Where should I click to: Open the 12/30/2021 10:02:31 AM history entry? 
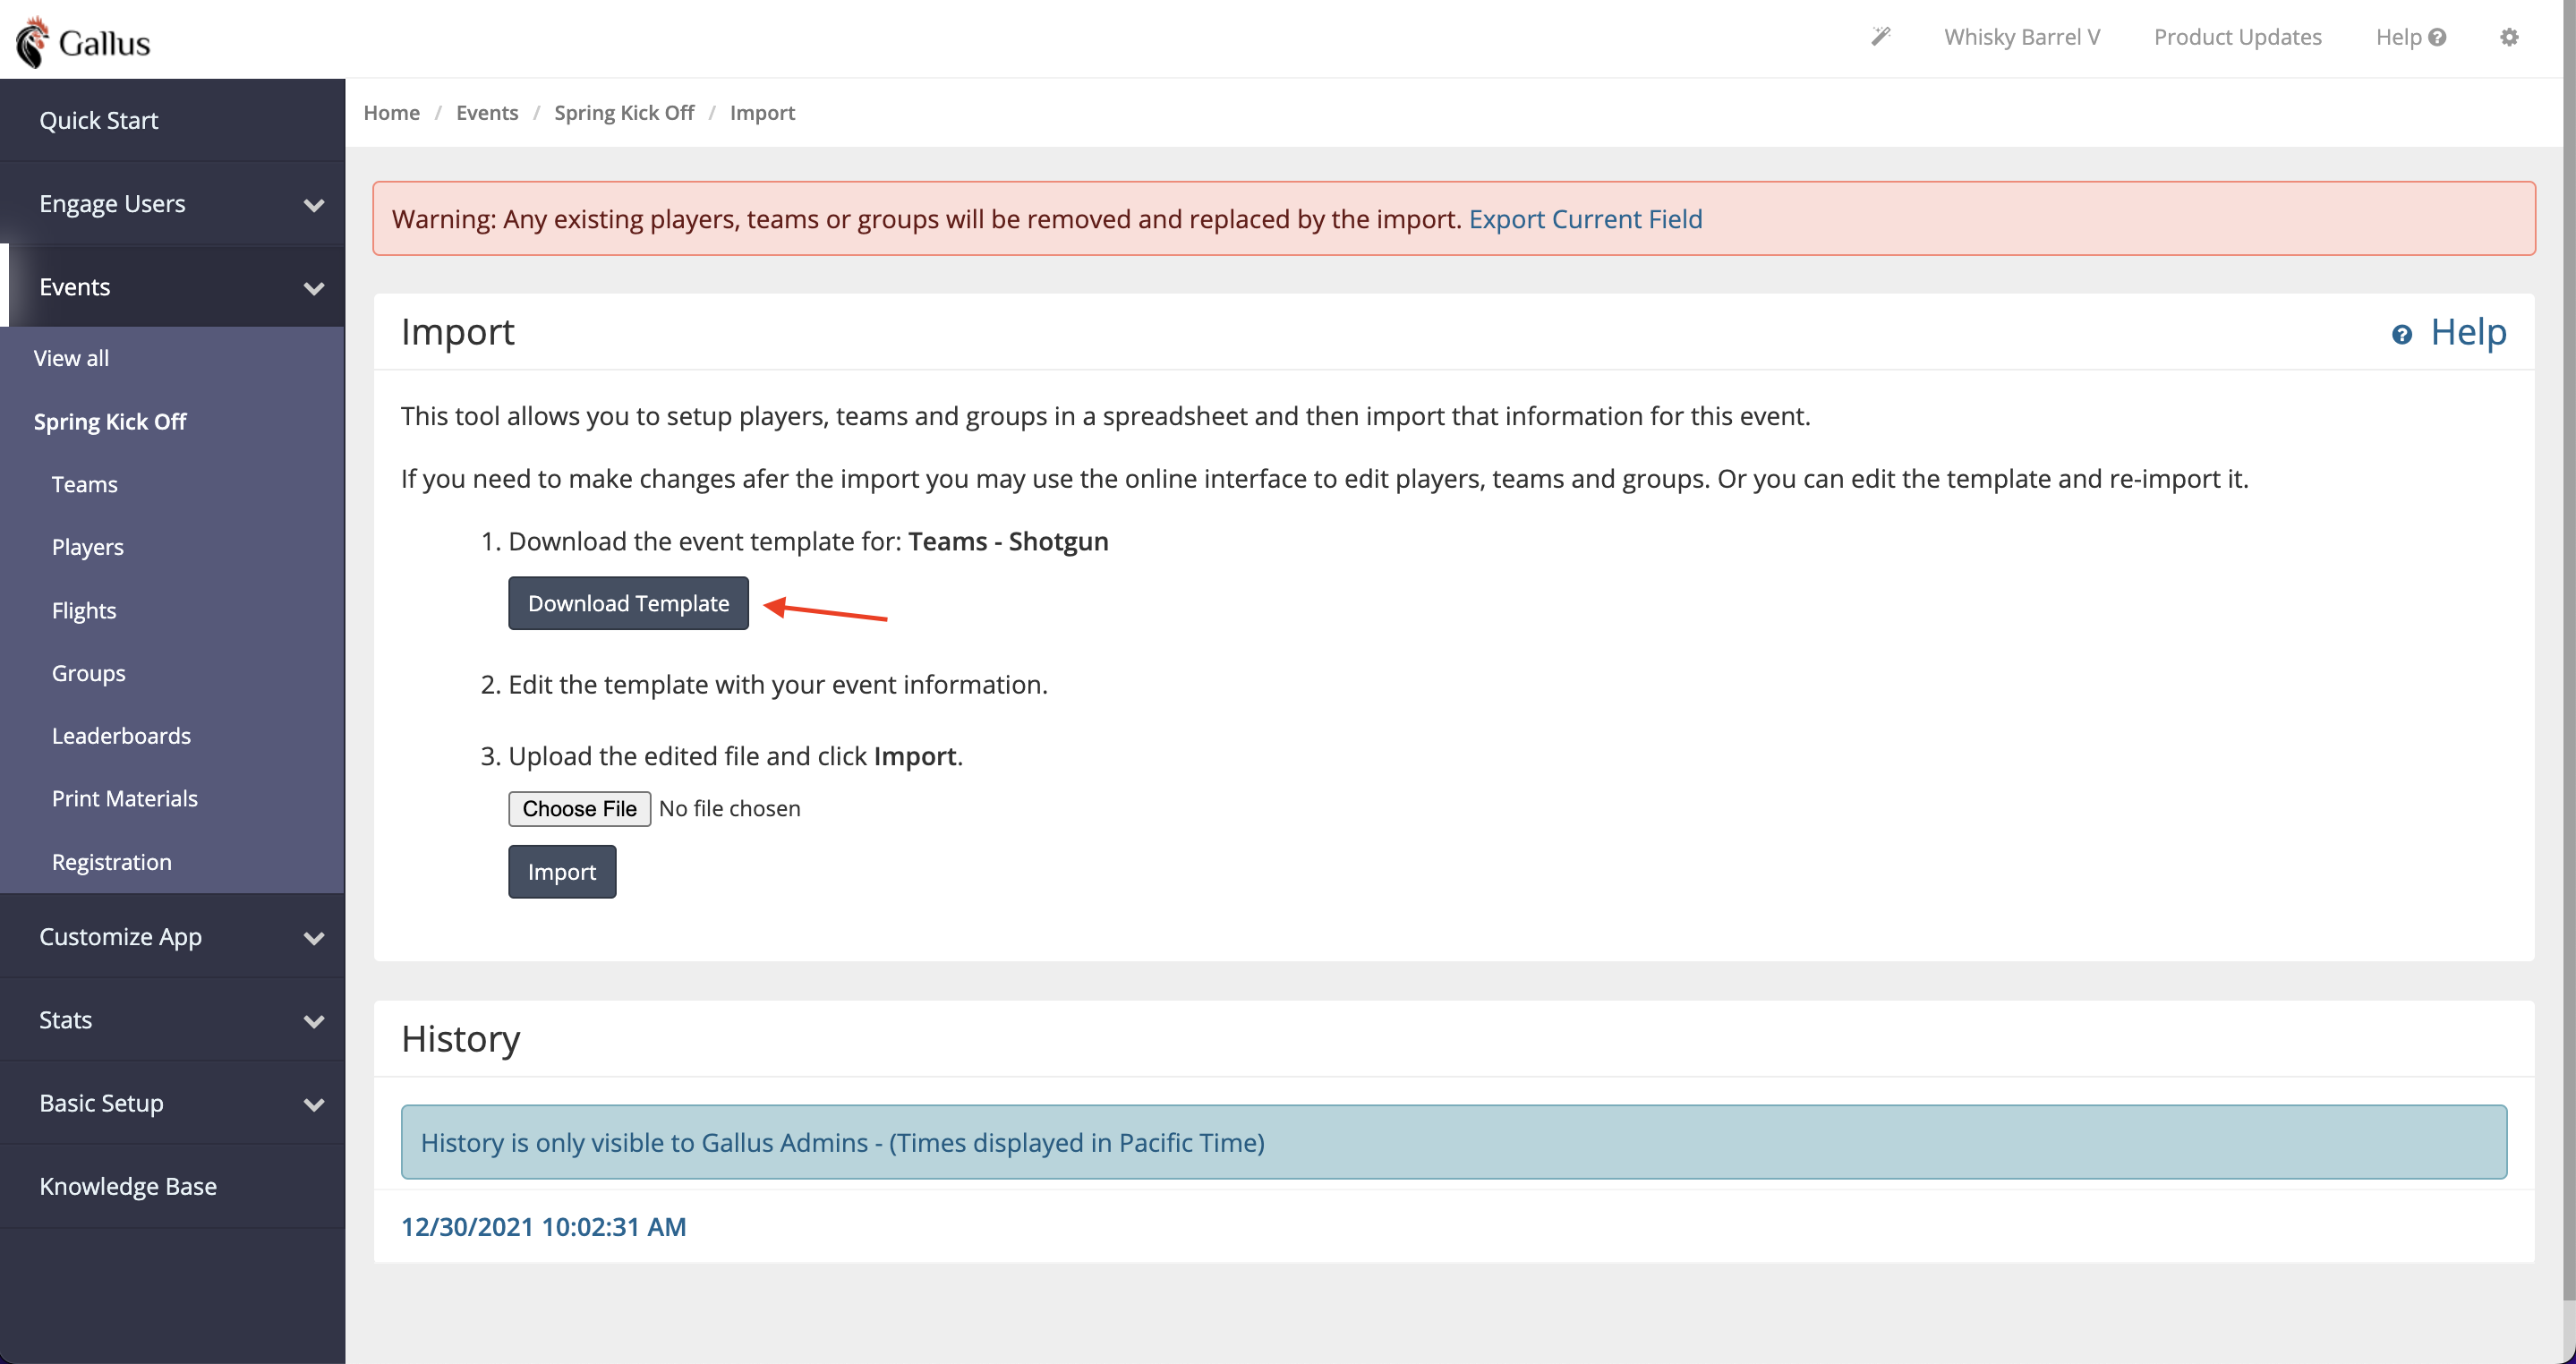click(x=543, y=1226)
